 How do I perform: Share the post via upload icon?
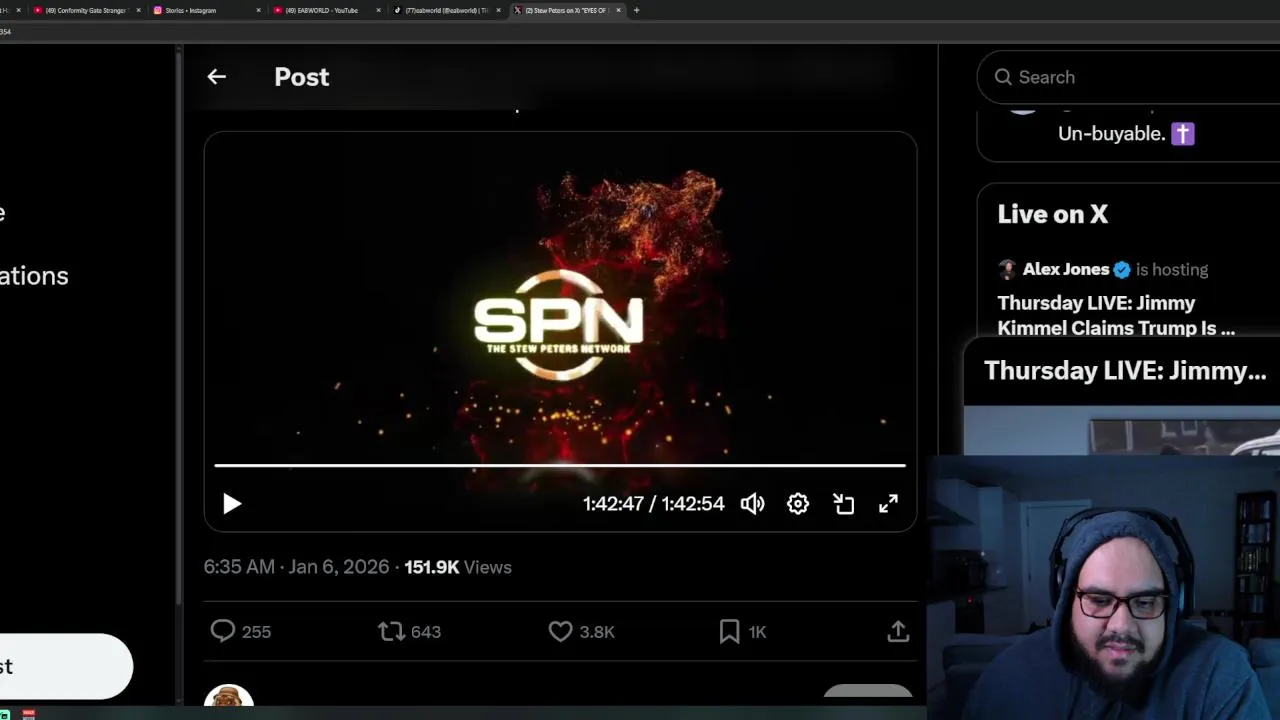click(x=898, y=631)
